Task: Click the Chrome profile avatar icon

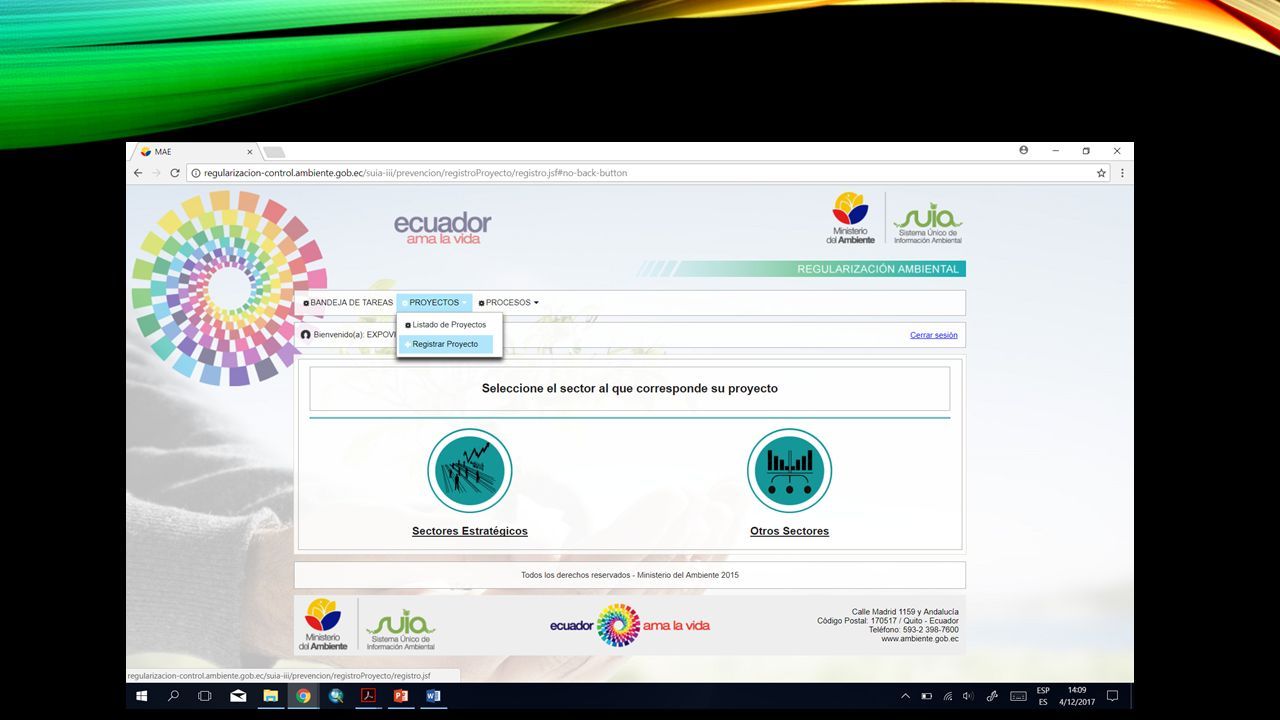Action: tap(1024, 151)
